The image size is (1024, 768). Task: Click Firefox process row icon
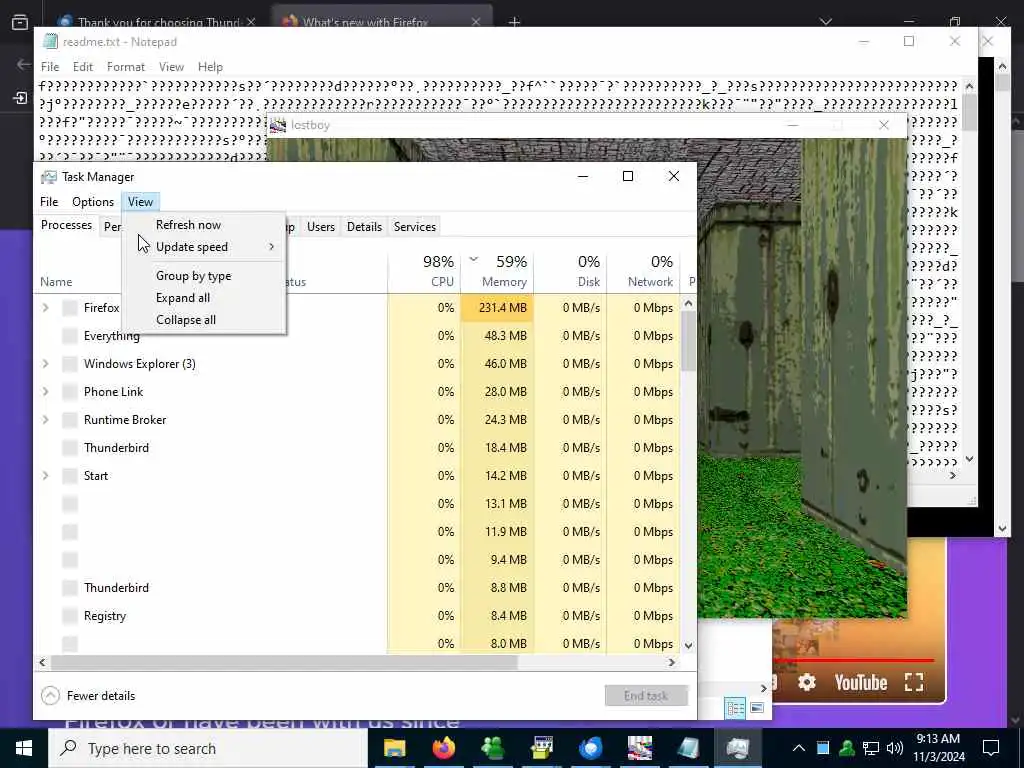[x=70, y=308]
